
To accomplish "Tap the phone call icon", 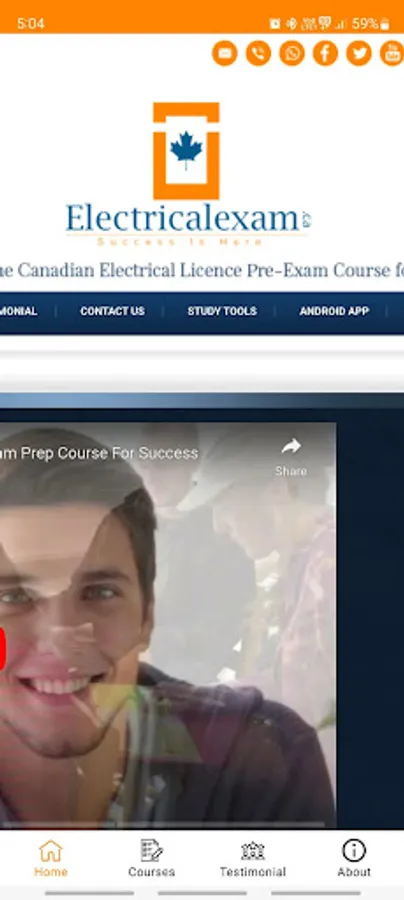I will point(258,53).
